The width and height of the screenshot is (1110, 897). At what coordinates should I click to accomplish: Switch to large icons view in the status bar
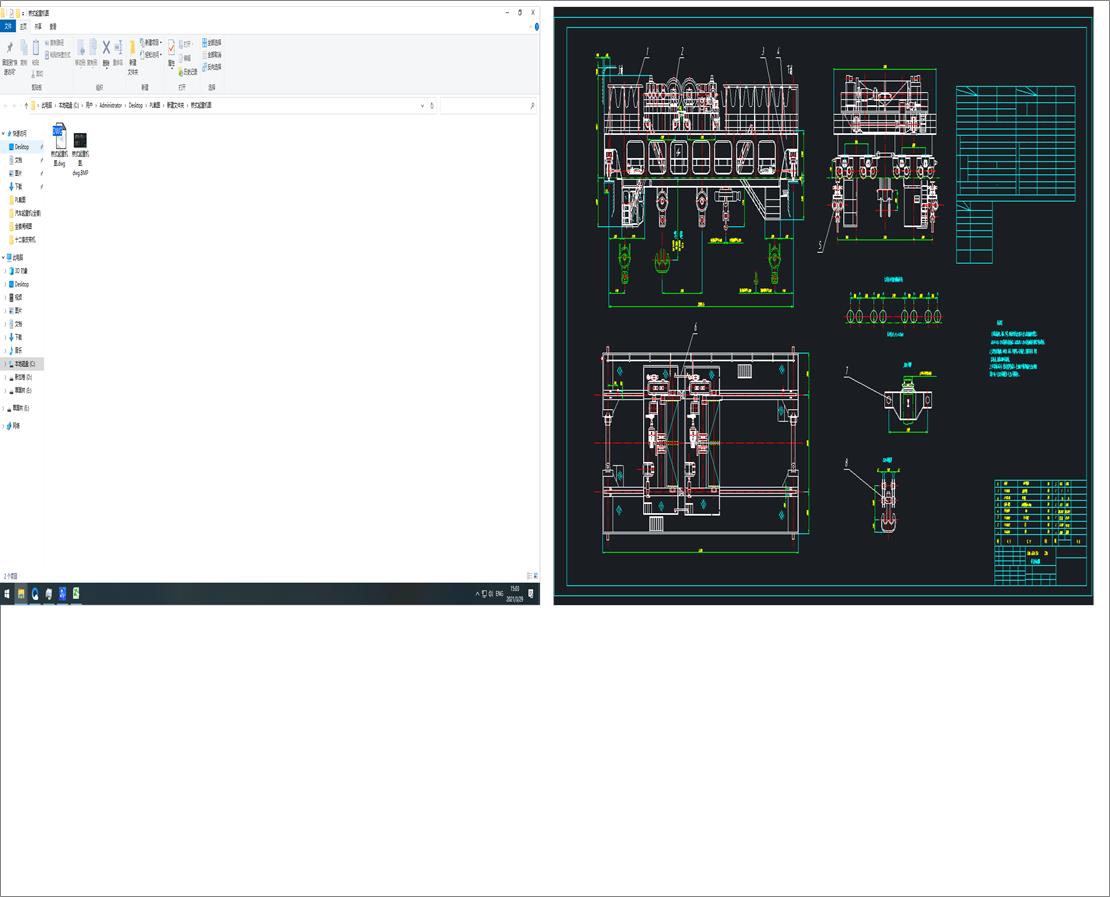coord(535,576)
